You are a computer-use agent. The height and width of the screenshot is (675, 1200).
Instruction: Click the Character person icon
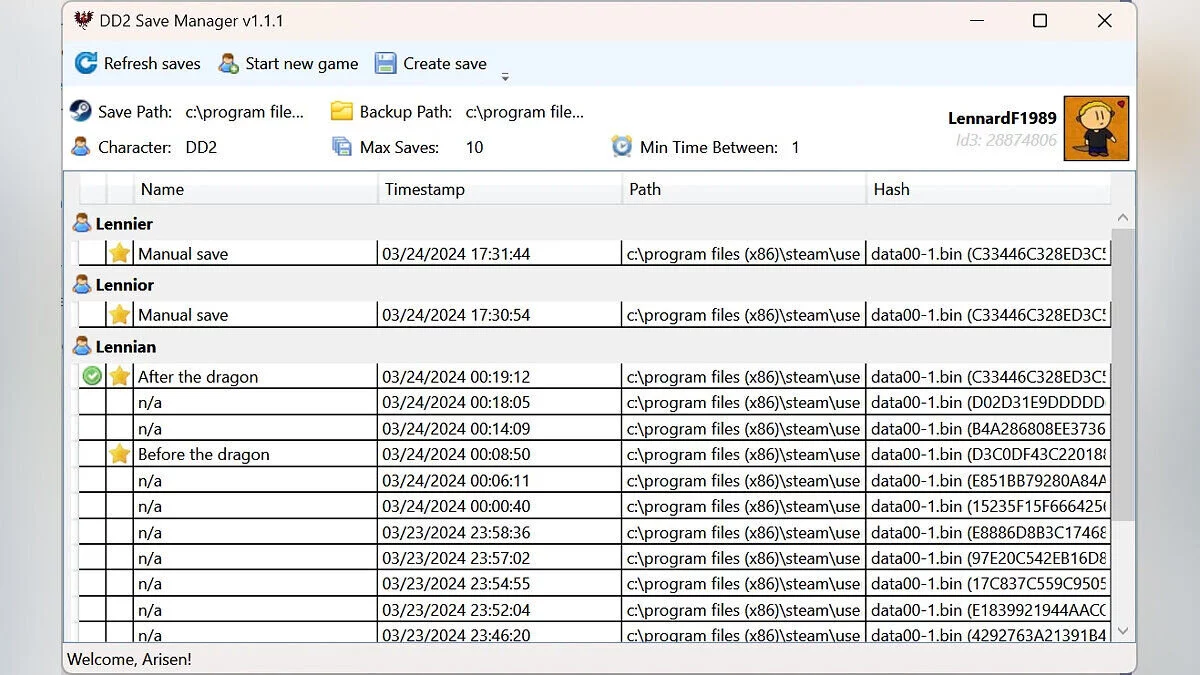pyautogui.click(x=81, y=147)
